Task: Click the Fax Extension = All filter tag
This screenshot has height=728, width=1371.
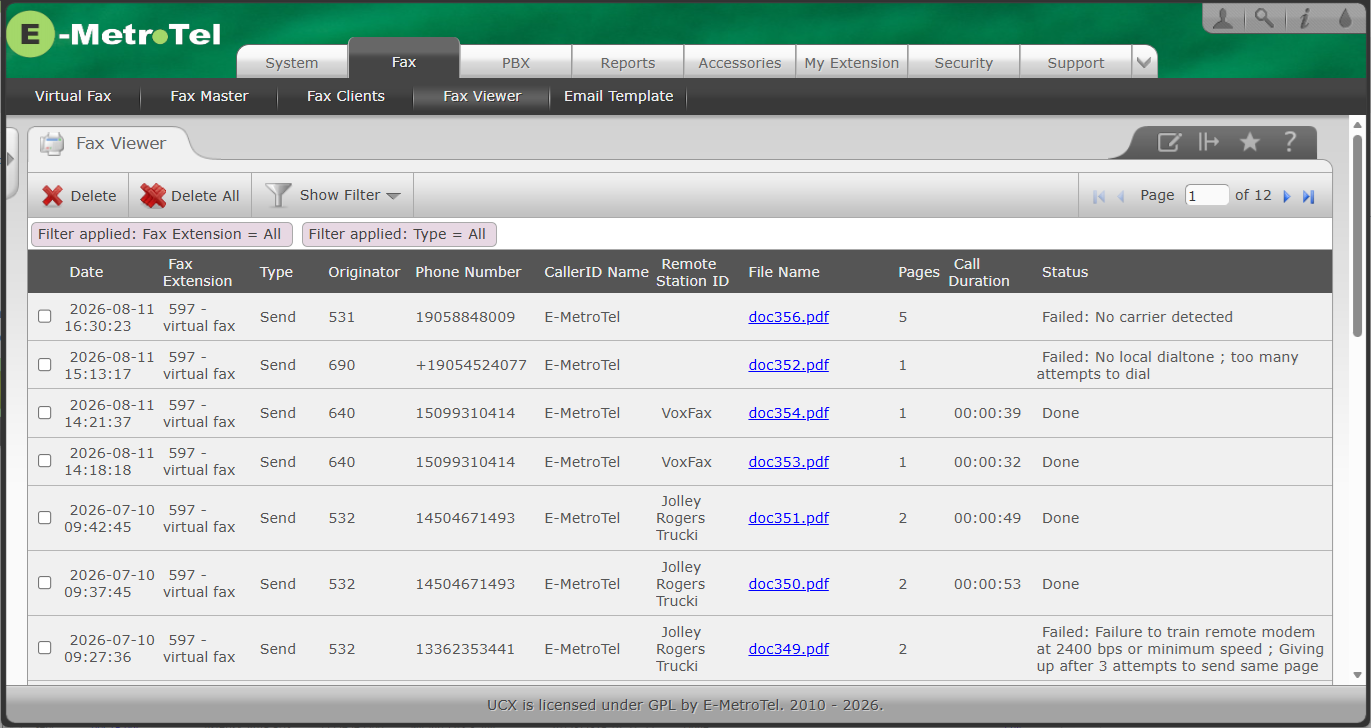Action: tap(162, 234)
